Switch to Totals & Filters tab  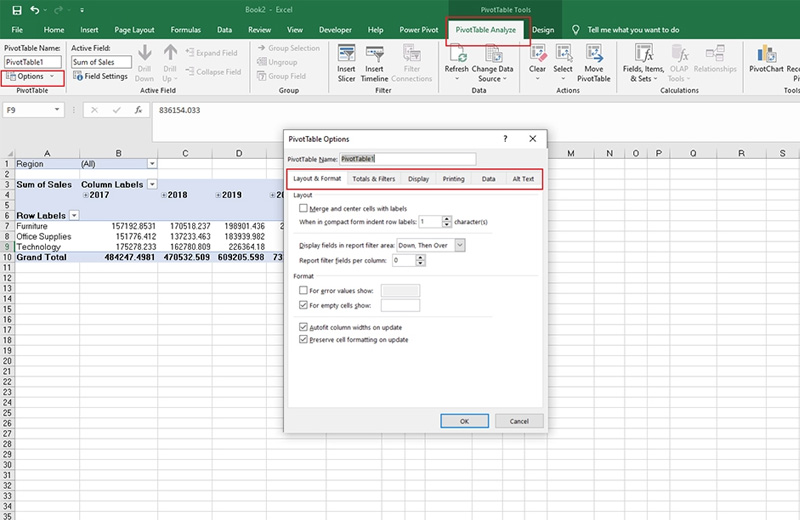(x=373, y=179)
